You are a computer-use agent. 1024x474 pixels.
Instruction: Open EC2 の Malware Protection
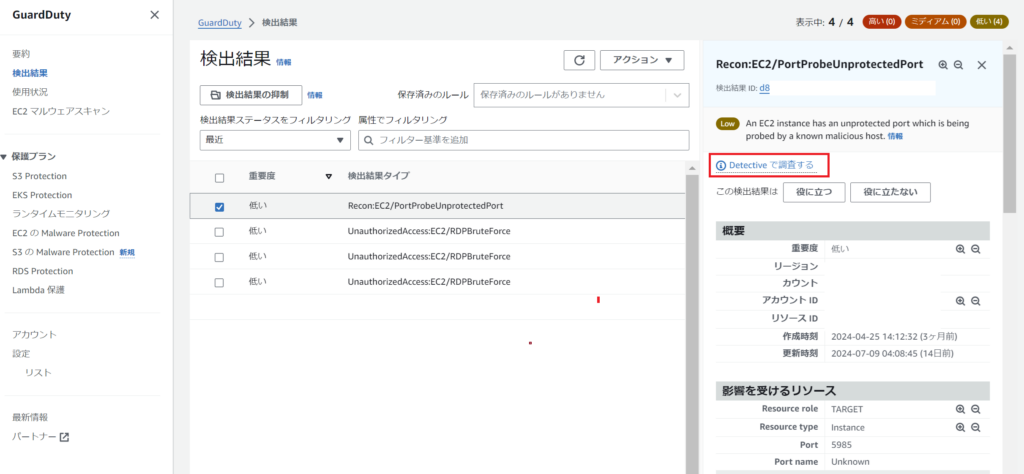click(x=66, y=233)
